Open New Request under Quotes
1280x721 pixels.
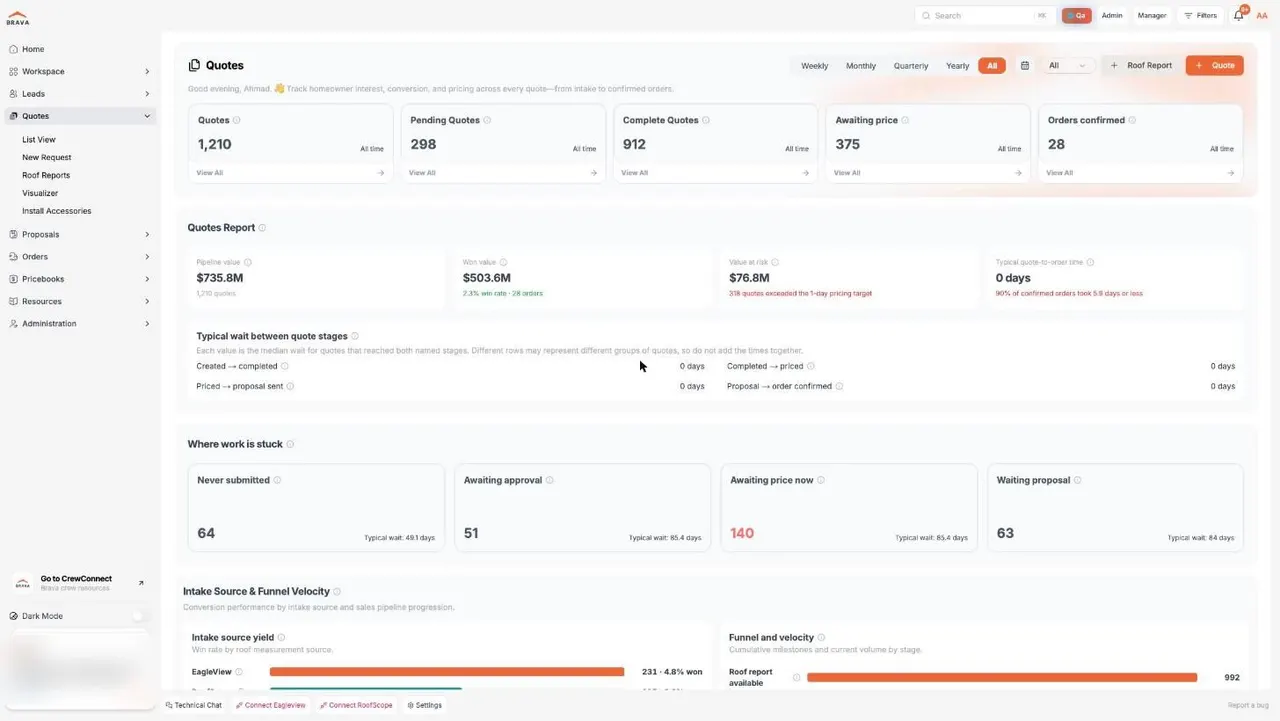tap(47, 158)
